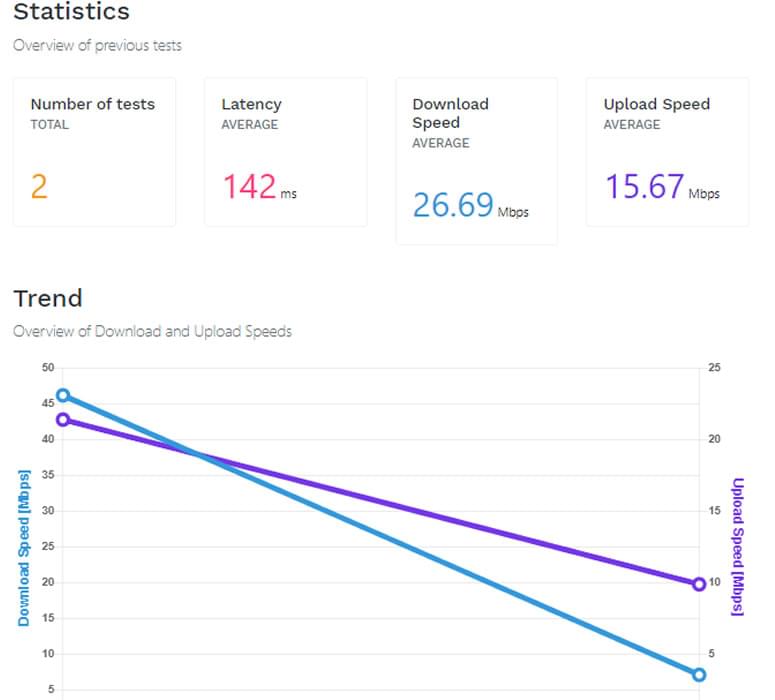Click the Download Speed [Mbps] axis label
The image size is (775, 700).
pos(24,548)
